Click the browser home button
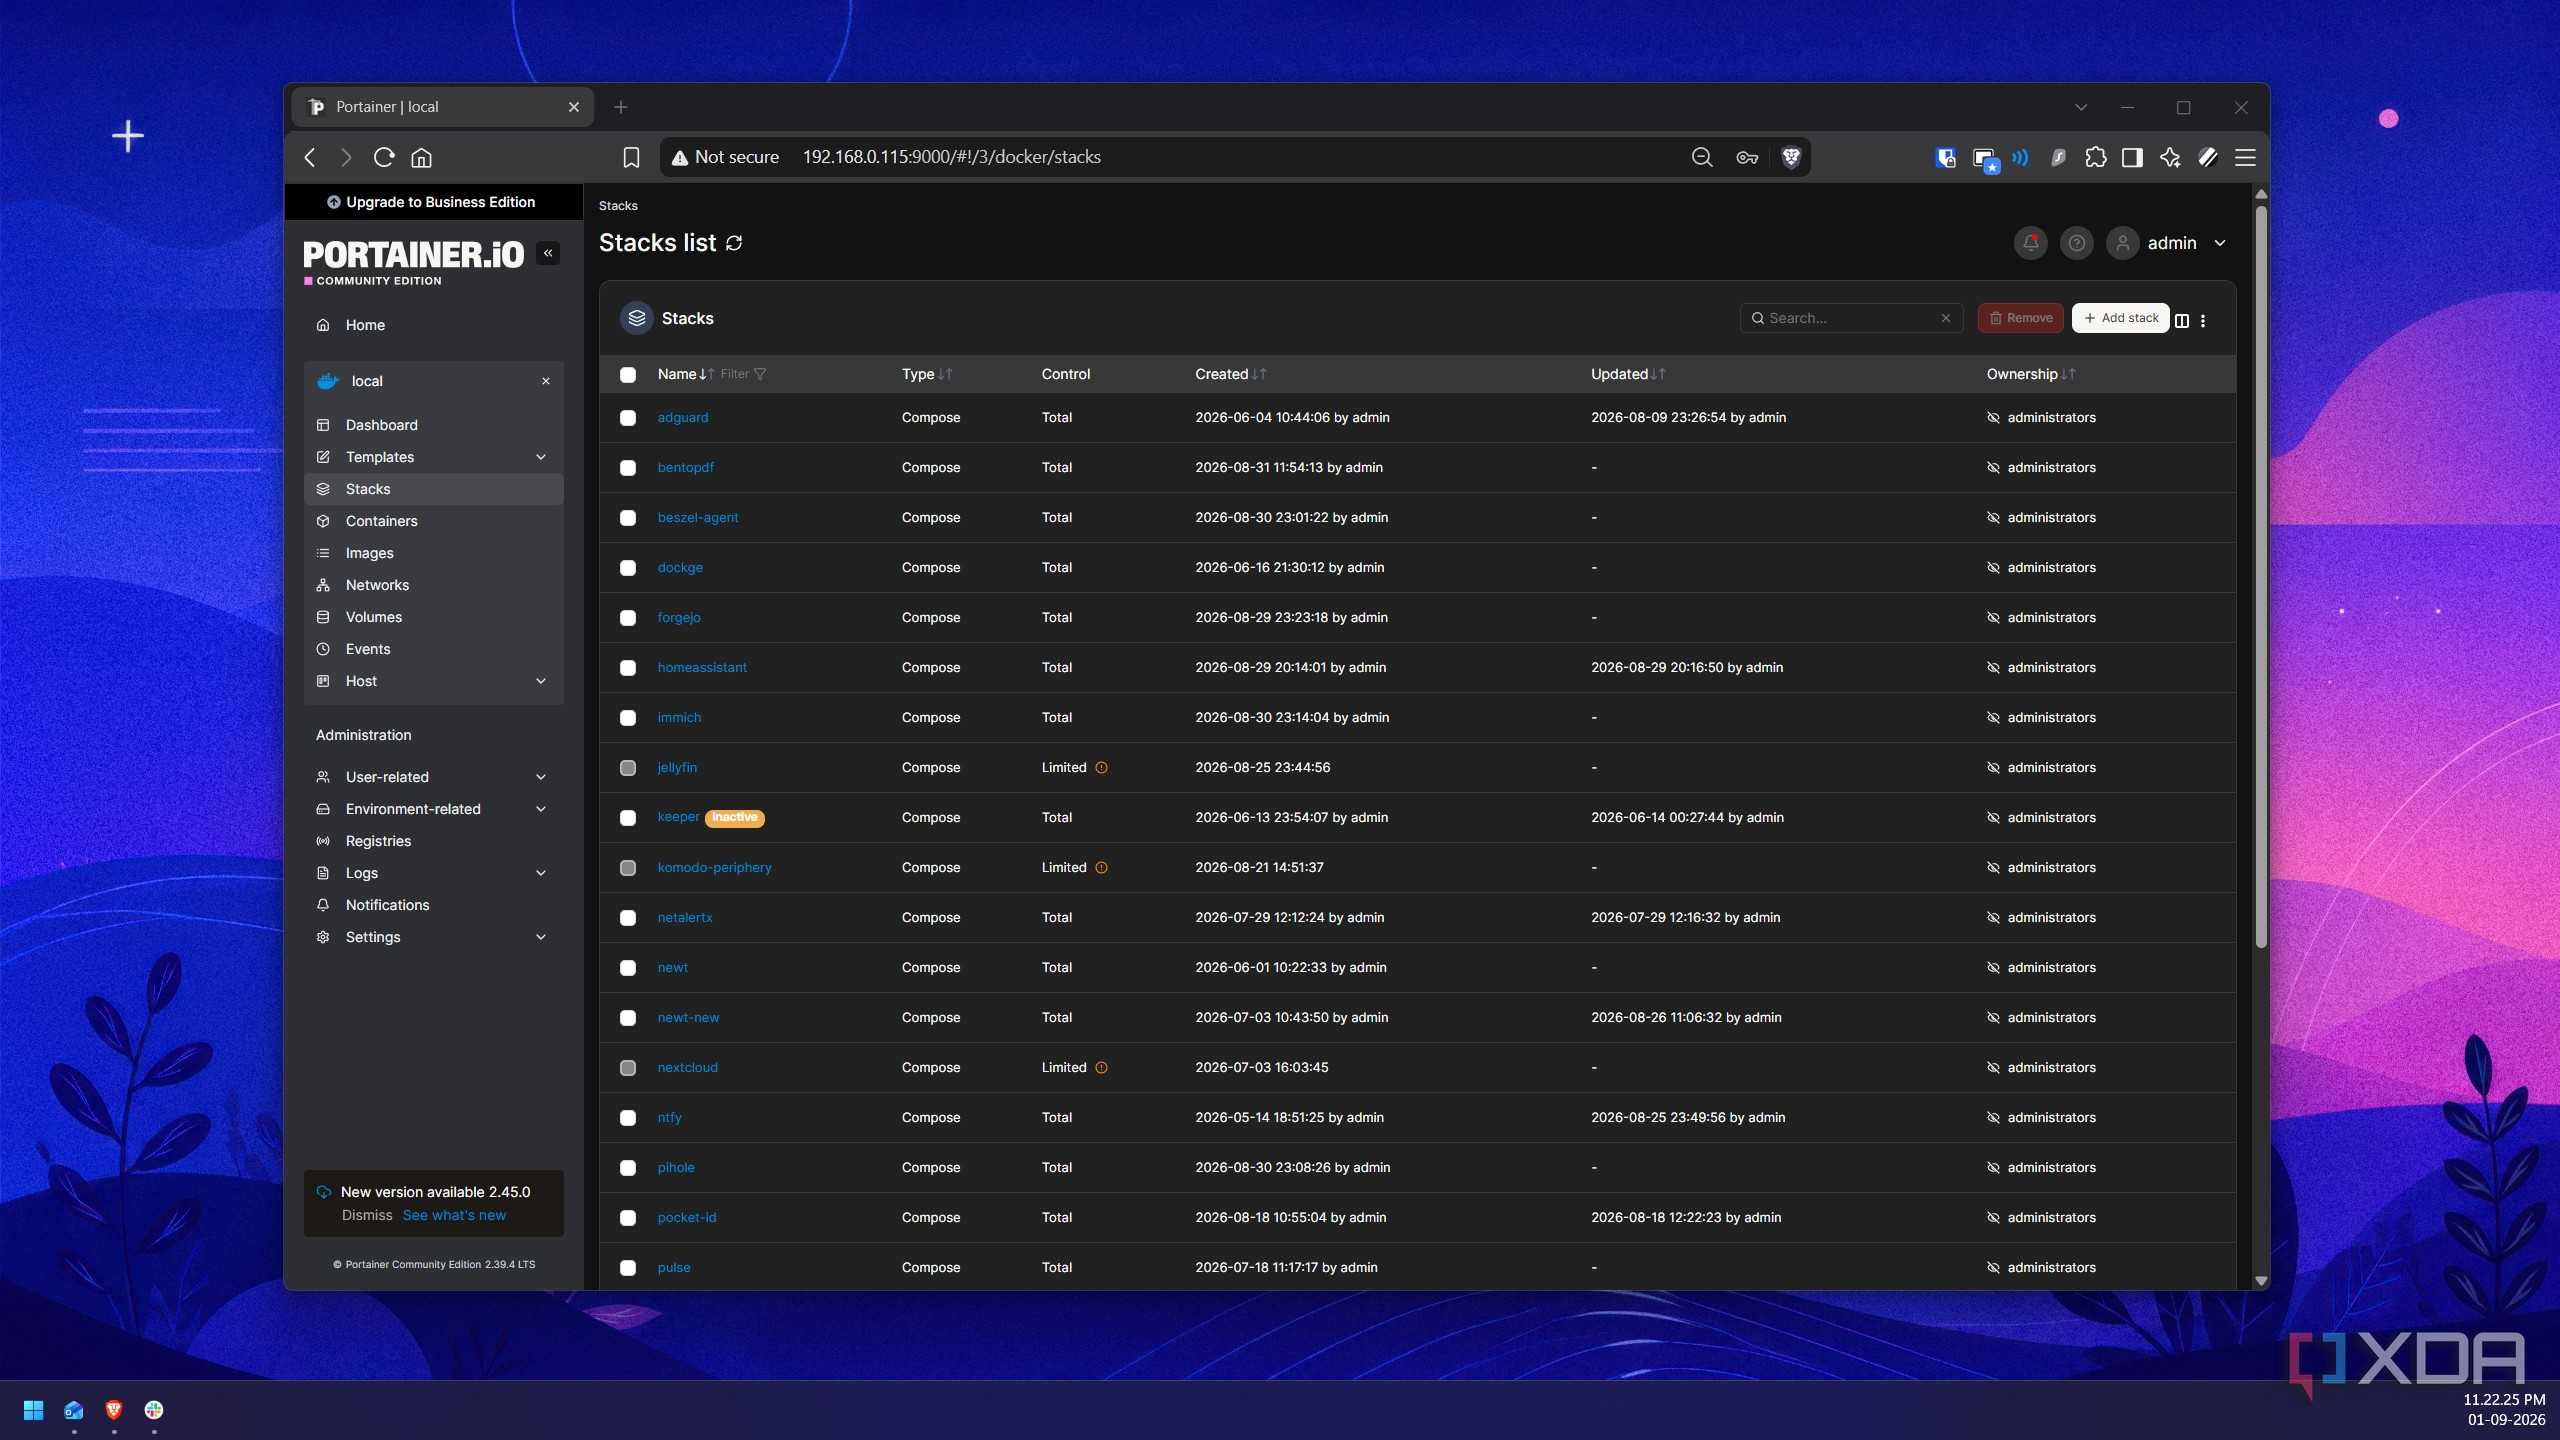Image resolution: width=2560 pixels, height=1440 pixels. (422, 157)
